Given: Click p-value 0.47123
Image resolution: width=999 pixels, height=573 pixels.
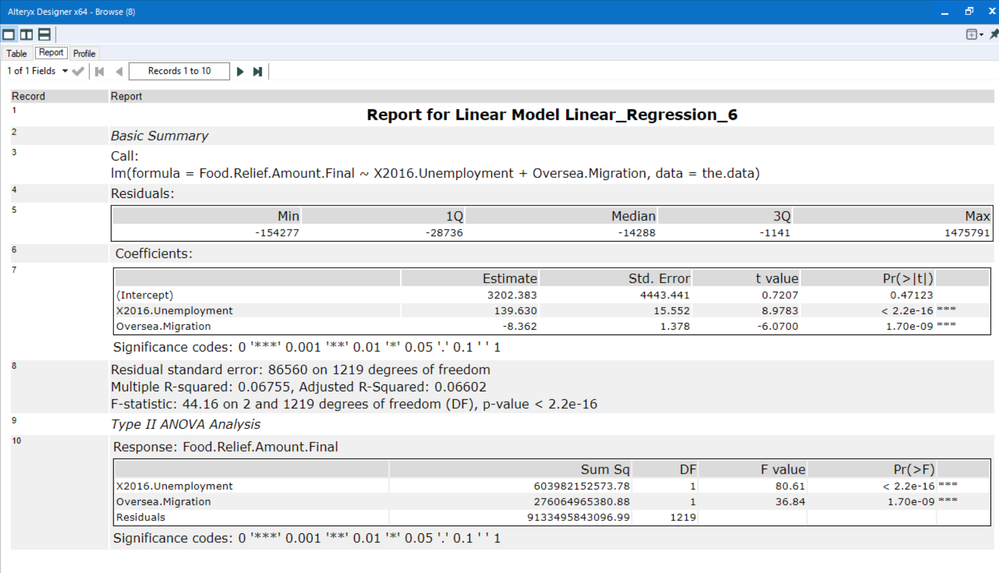Looking at the screenshot, I should pyautogui.click(x=911, y=295).
